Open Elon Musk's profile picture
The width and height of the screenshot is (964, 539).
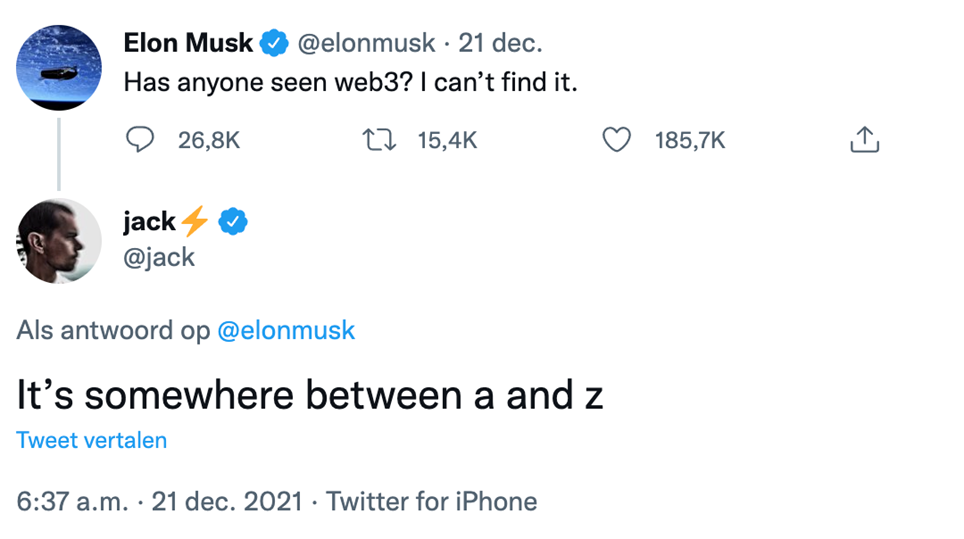(59, 68)
